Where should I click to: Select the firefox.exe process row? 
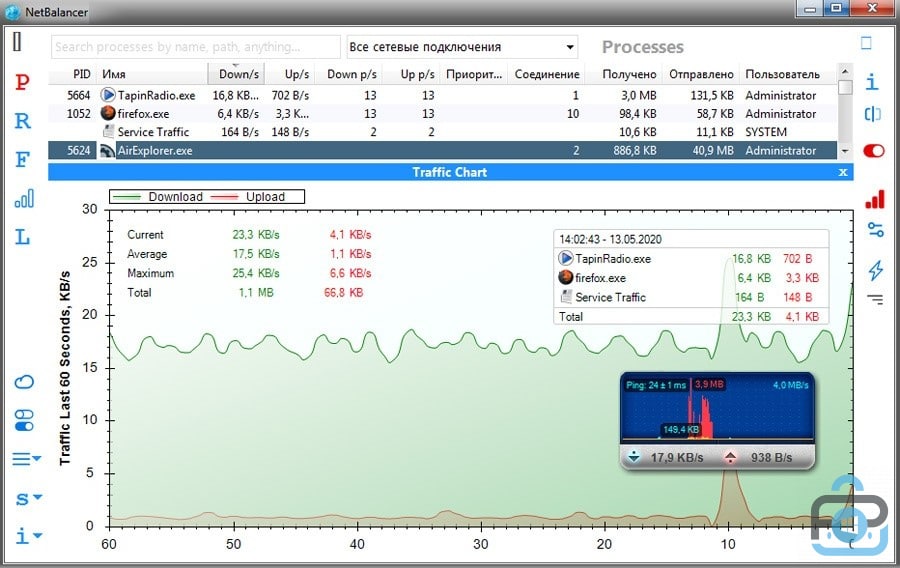pos(443,114)
